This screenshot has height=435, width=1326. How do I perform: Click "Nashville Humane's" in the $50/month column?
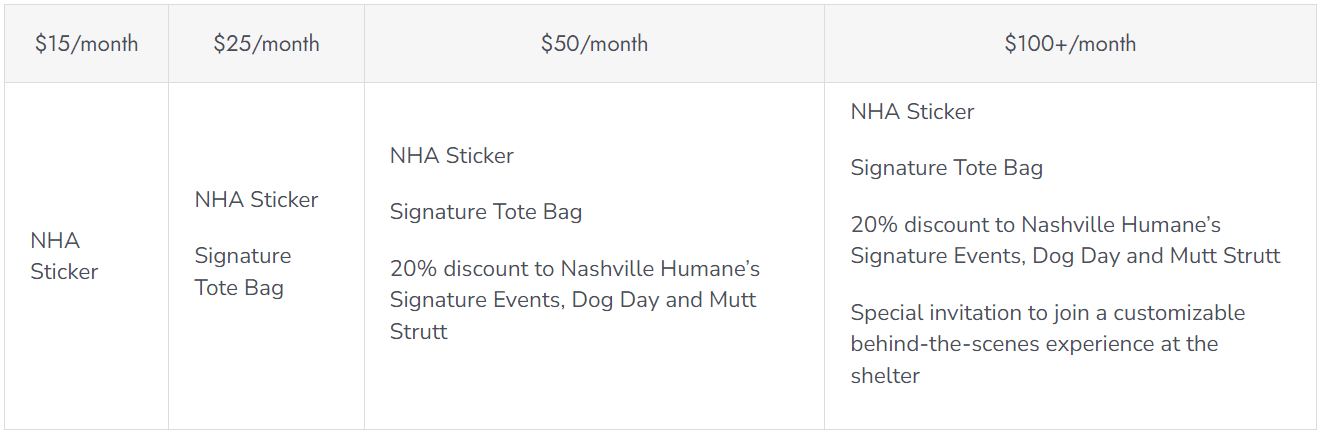tap(660, 269)
